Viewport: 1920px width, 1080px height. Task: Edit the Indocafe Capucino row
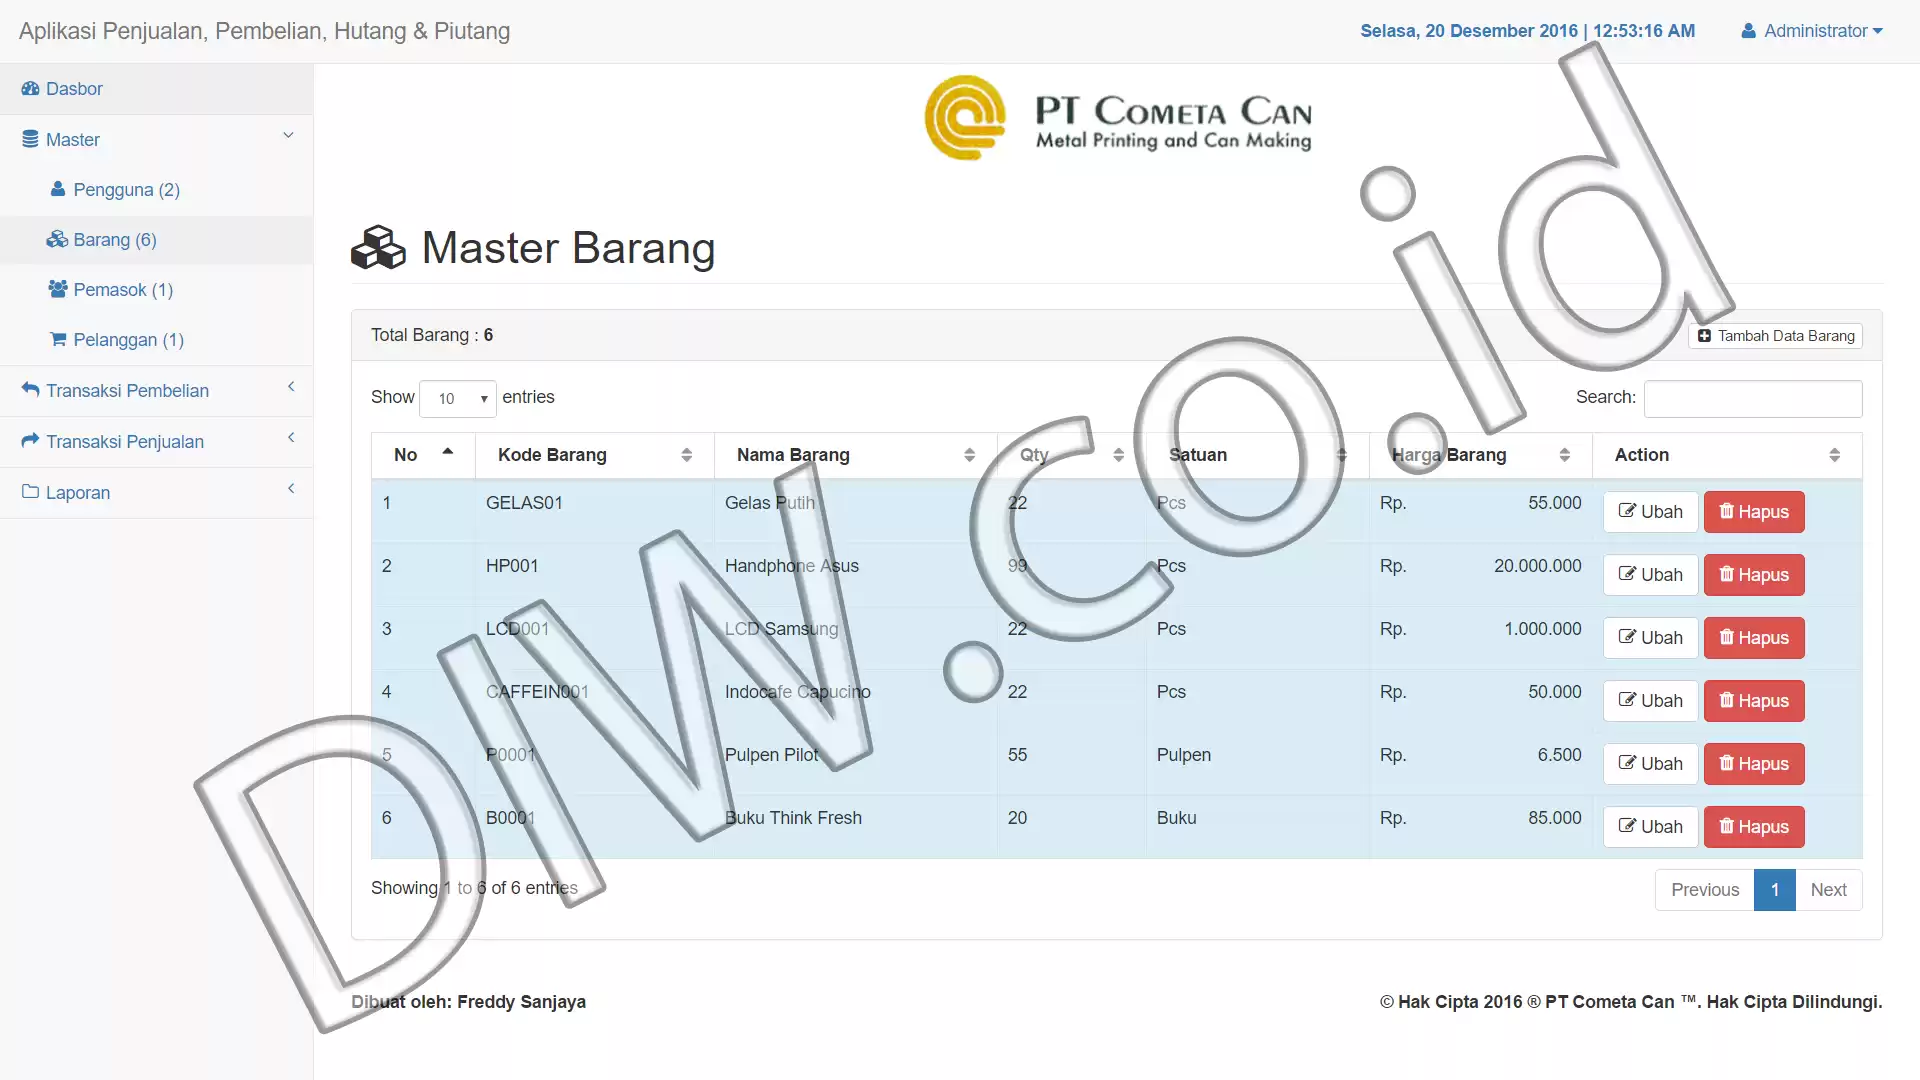[1651, 701]
